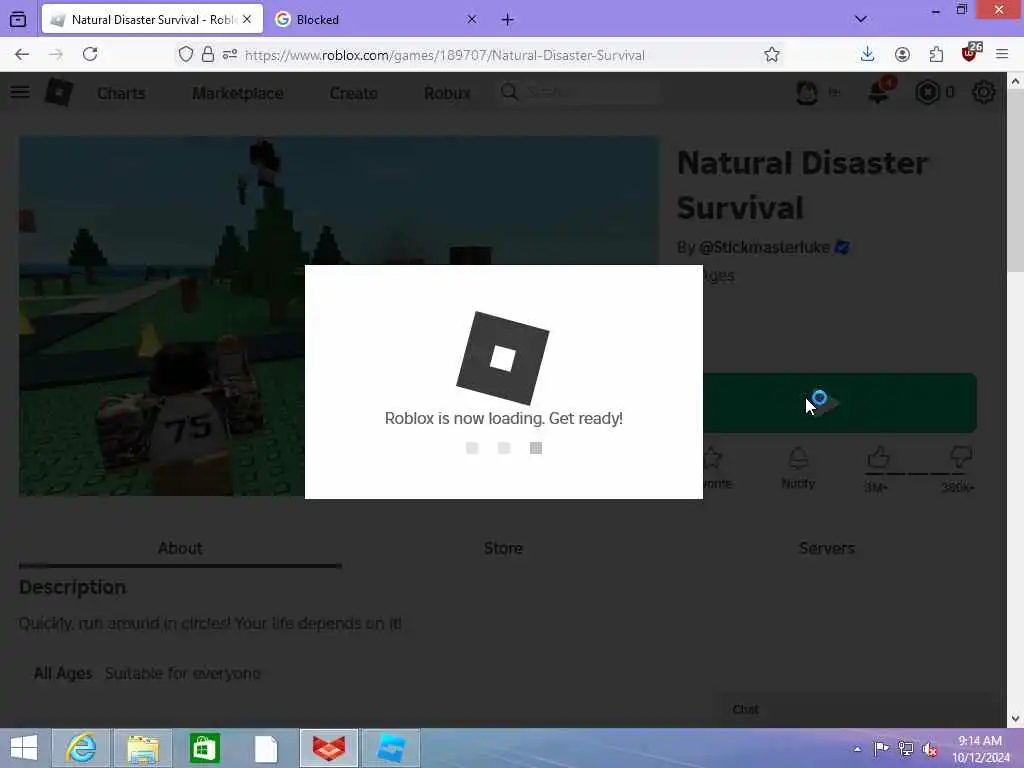The image size is (1024, 768).
Task: Open the Firefox View icon at the tab bar's start
Action: [18, 20]
